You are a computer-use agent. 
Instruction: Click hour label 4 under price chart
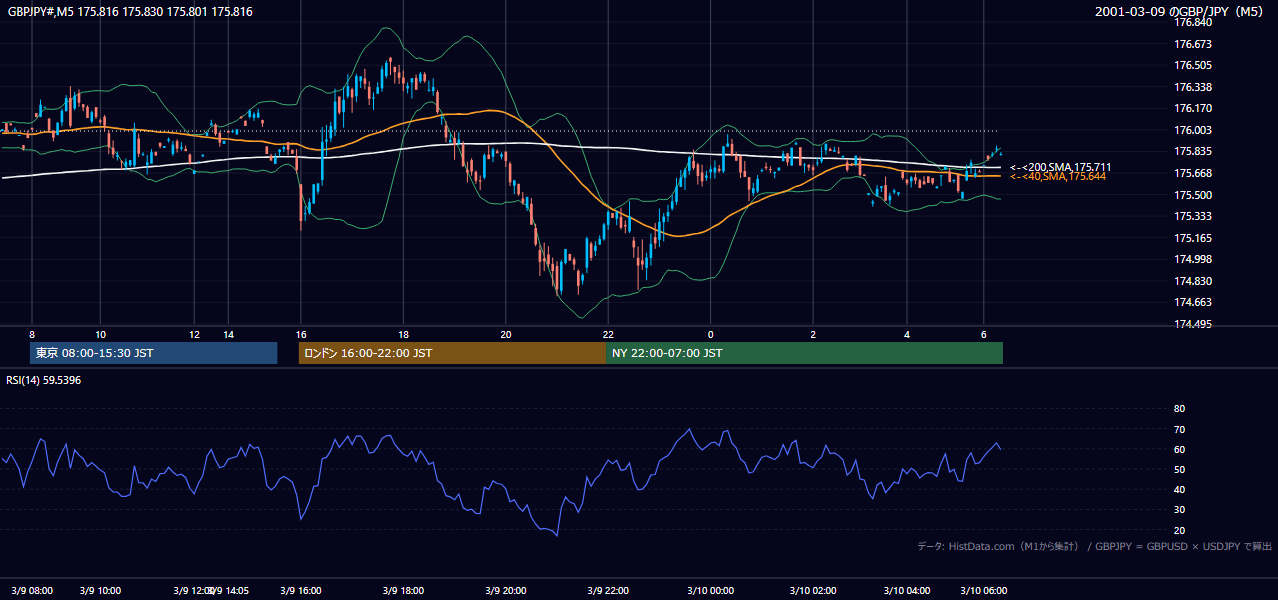pyautogui.click(x=907, y=334)
